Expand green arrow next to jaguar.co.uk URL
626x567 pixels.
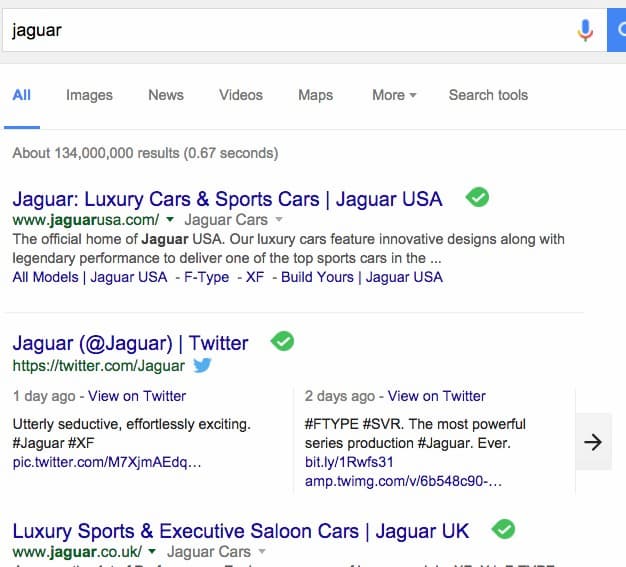152,551
